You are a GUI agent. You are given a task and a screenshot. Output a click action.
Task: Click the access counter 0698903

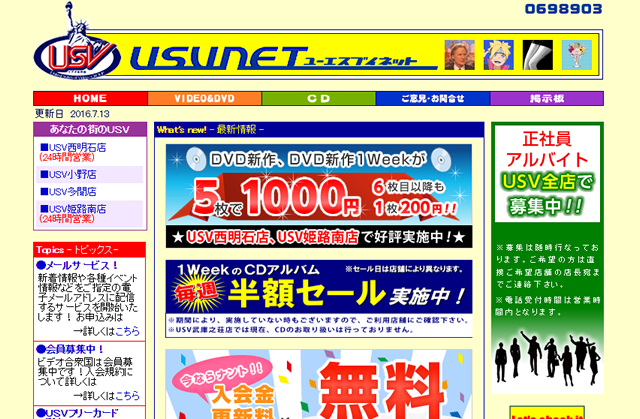[563, 9]
